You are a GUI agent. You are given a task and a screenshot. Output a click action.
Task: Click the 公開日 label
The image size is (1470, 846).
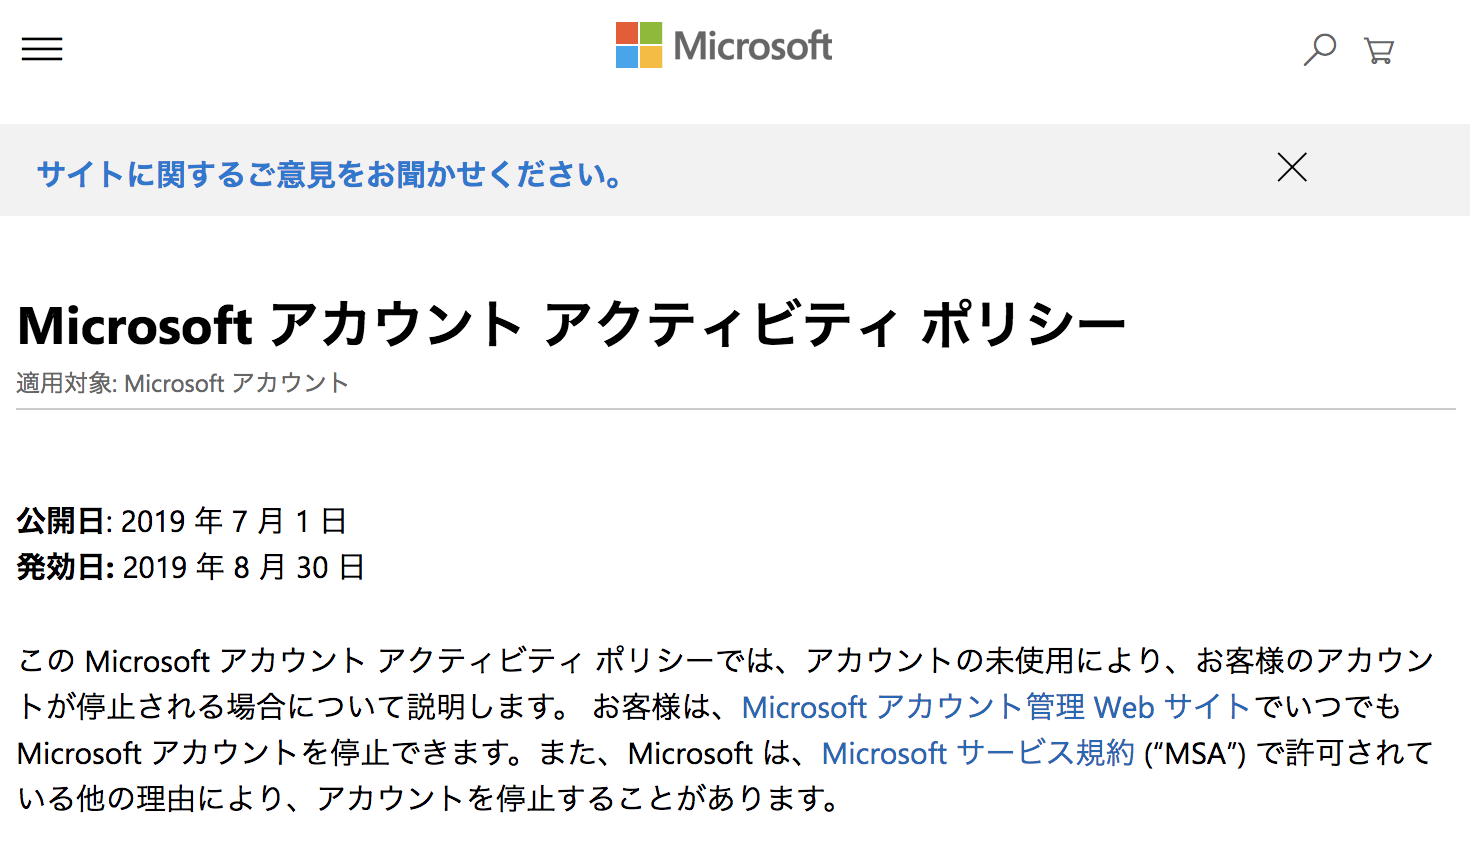tap(61, 521)
